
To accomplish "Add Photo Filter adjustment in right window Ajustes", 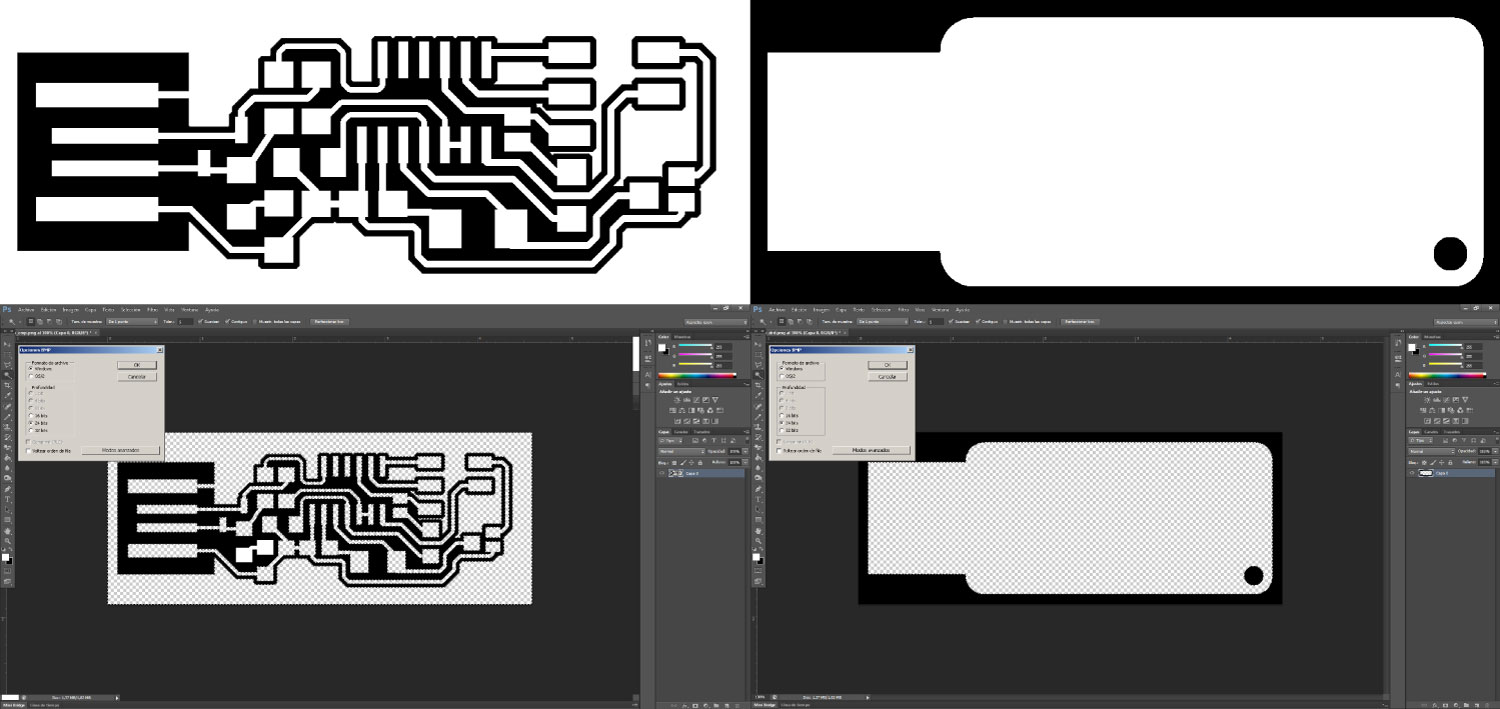I will (1451, 410).
